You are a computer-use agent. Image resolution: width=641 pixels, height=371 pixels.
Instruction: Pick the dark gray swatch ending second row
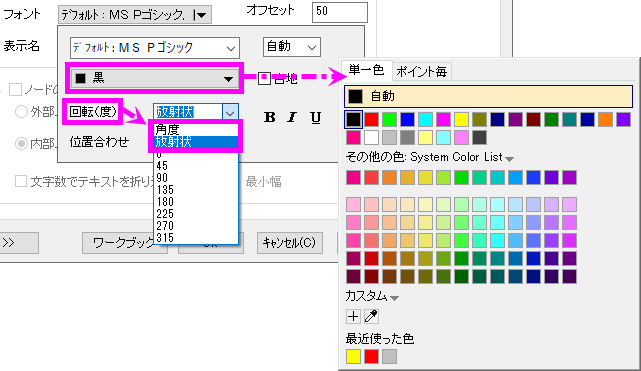(x=479, y=137)
